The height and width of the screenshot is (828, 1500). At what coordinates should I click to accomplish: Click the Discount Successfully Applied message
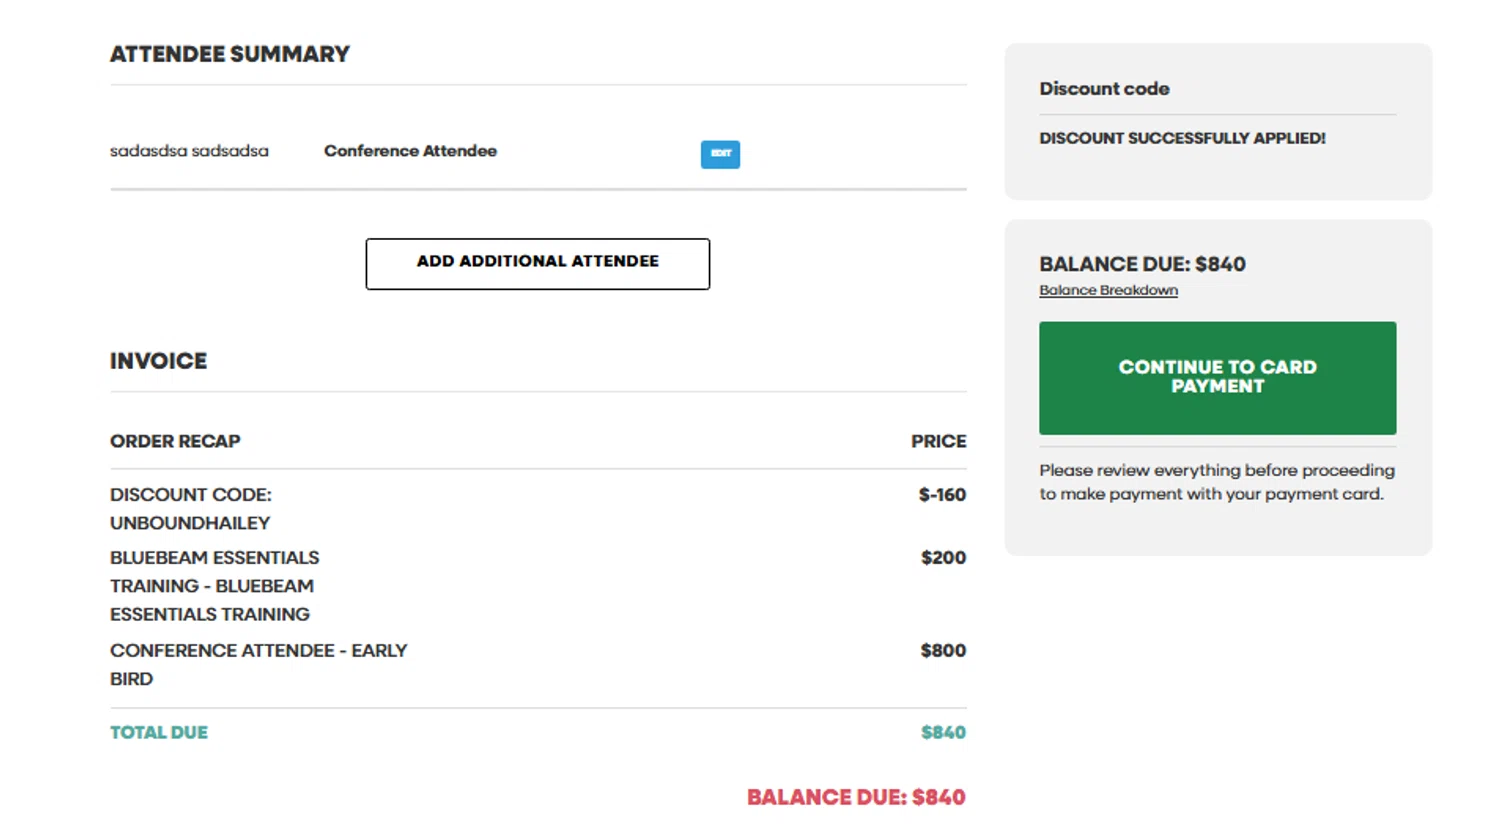point(1182,138)
